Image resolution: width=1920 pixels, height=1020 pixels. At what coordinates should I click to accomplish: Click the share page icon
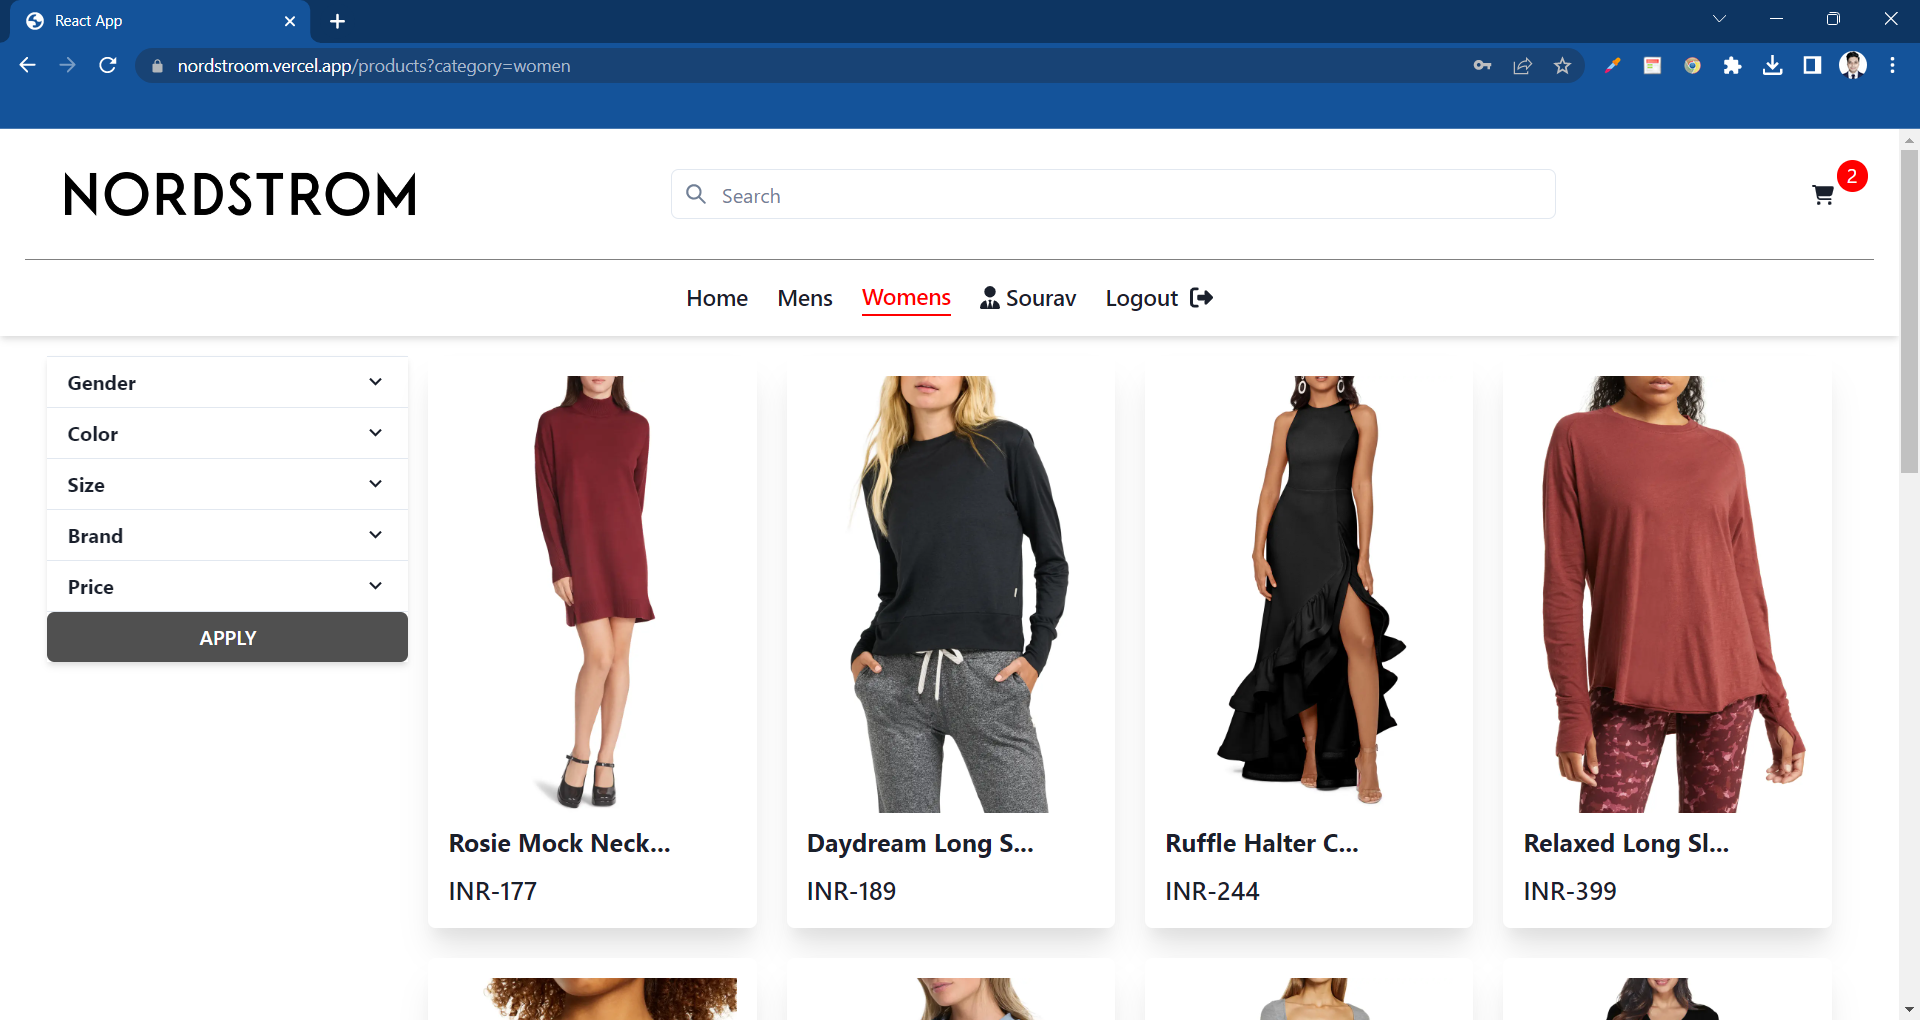click(x=1522, y=66)
